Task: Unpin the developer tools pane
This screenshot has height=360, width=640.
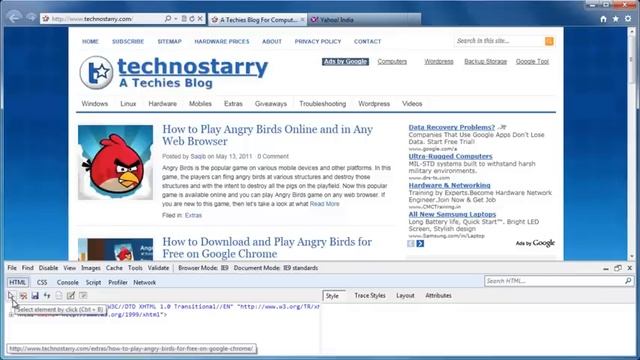Action: [x=618, y=268]
